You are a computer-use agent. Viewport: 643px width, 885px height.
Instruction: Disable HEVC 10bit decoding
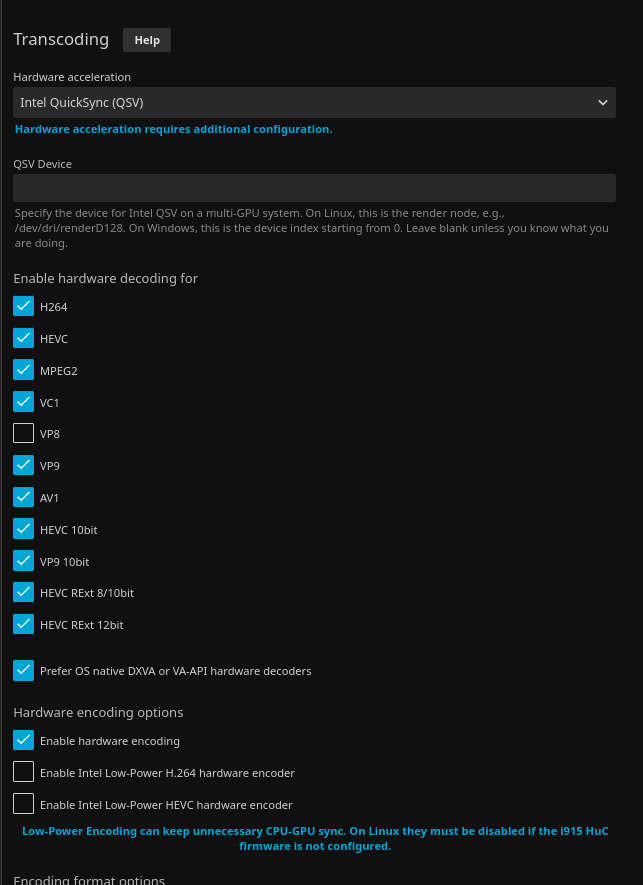(24, 529)
